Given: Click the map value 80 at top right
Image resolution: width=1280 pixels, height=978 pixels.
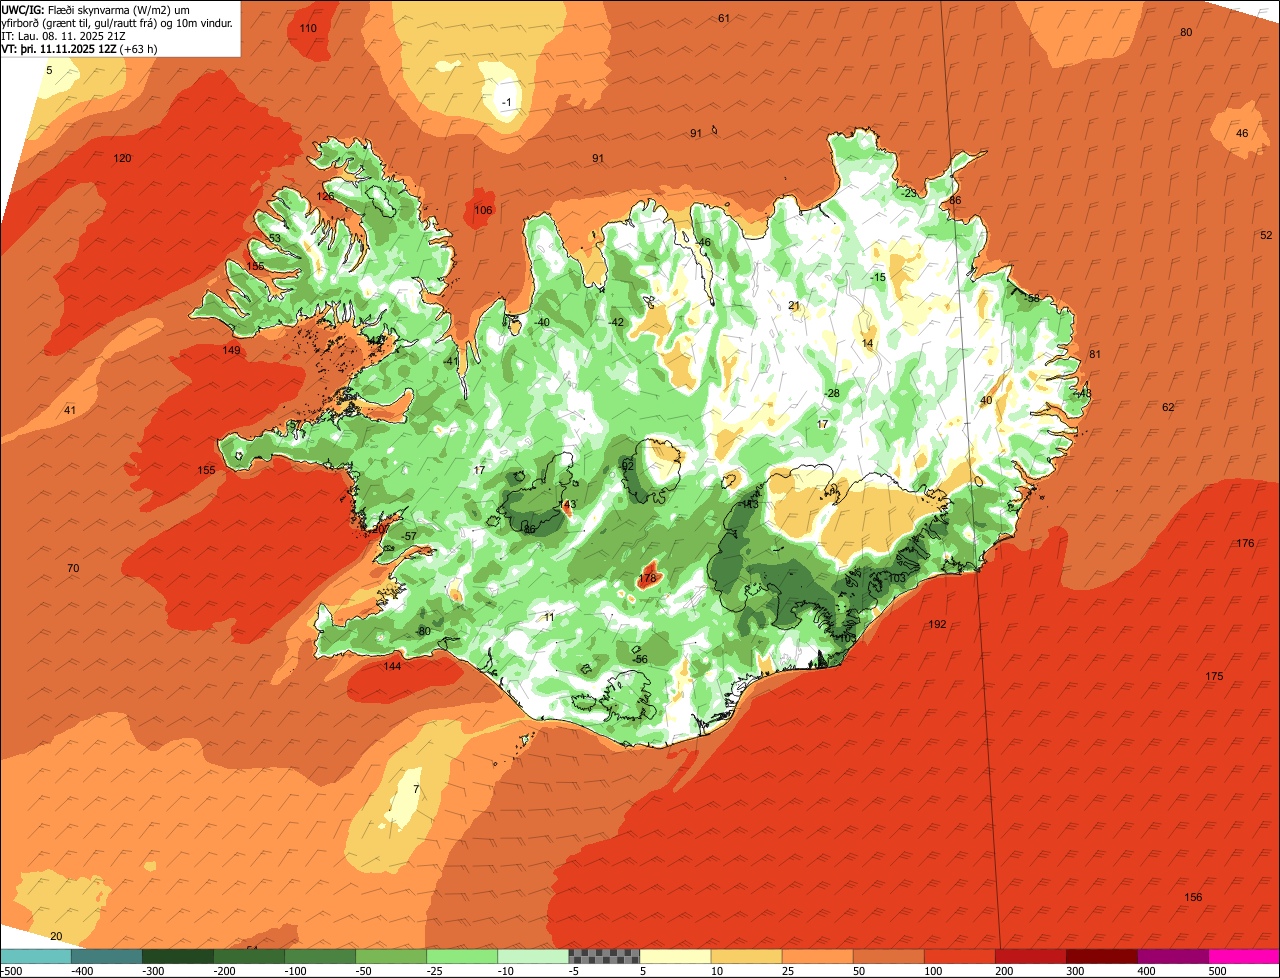Looking at the screenshot, I should (1186, 32).
